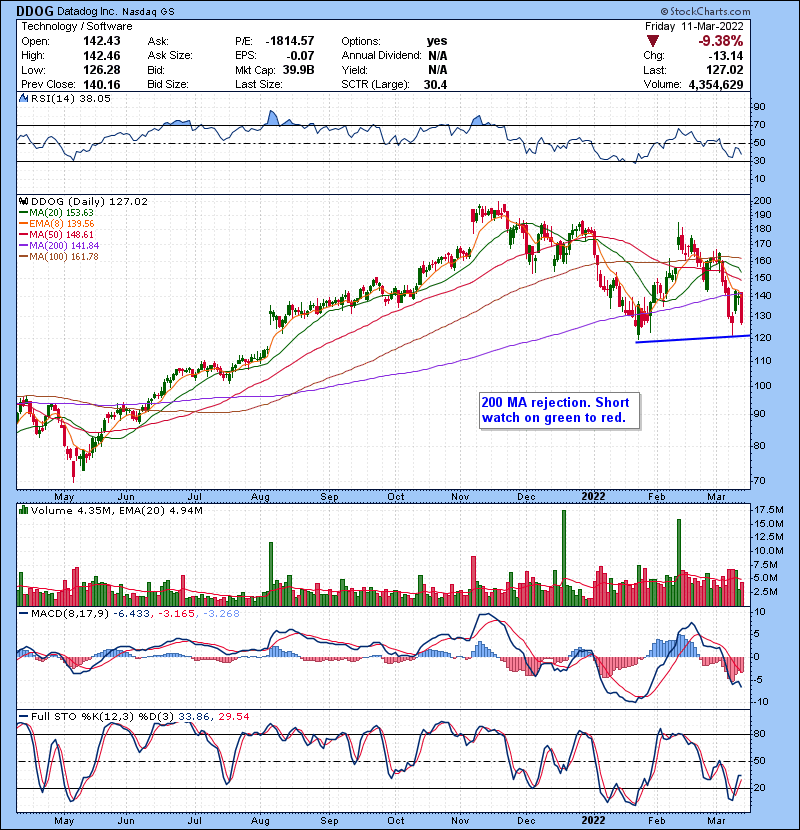The image size is (800, 830).
Task: Select the DDOG ticker symbol in the header
Action: pyautogui.click(x=35, y=11)
